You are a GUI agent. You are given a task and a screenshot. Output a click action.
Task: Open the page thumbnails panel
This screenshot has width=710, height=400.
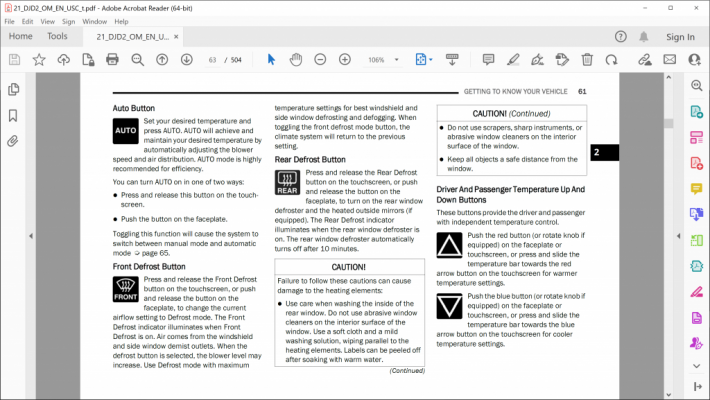[x=14, y=89]
